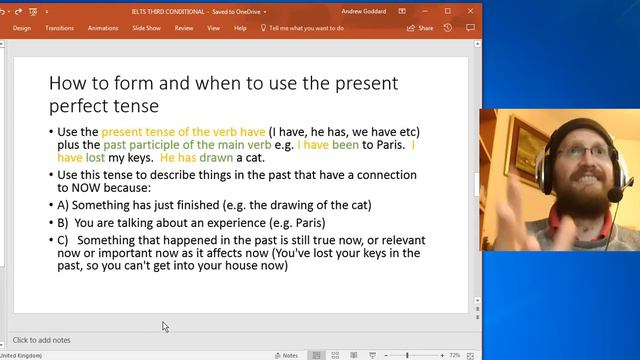
Task: Click the Share button
Action: tap(420, 28)
